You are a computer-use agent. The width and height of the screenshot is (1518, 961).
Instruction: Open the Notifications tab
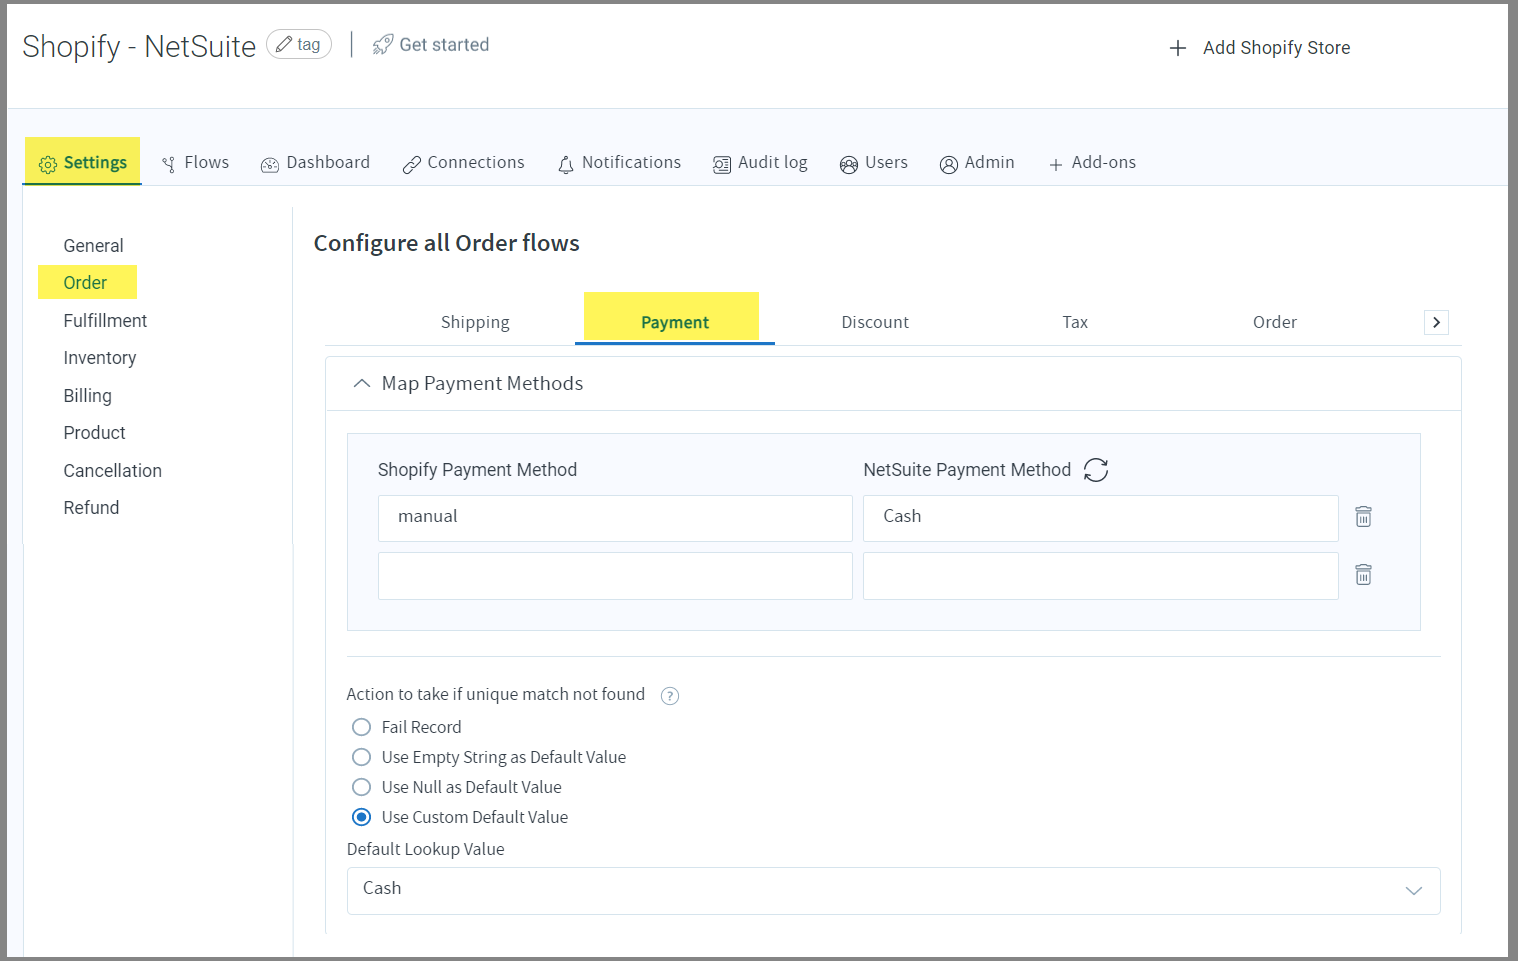pos(619,163)
